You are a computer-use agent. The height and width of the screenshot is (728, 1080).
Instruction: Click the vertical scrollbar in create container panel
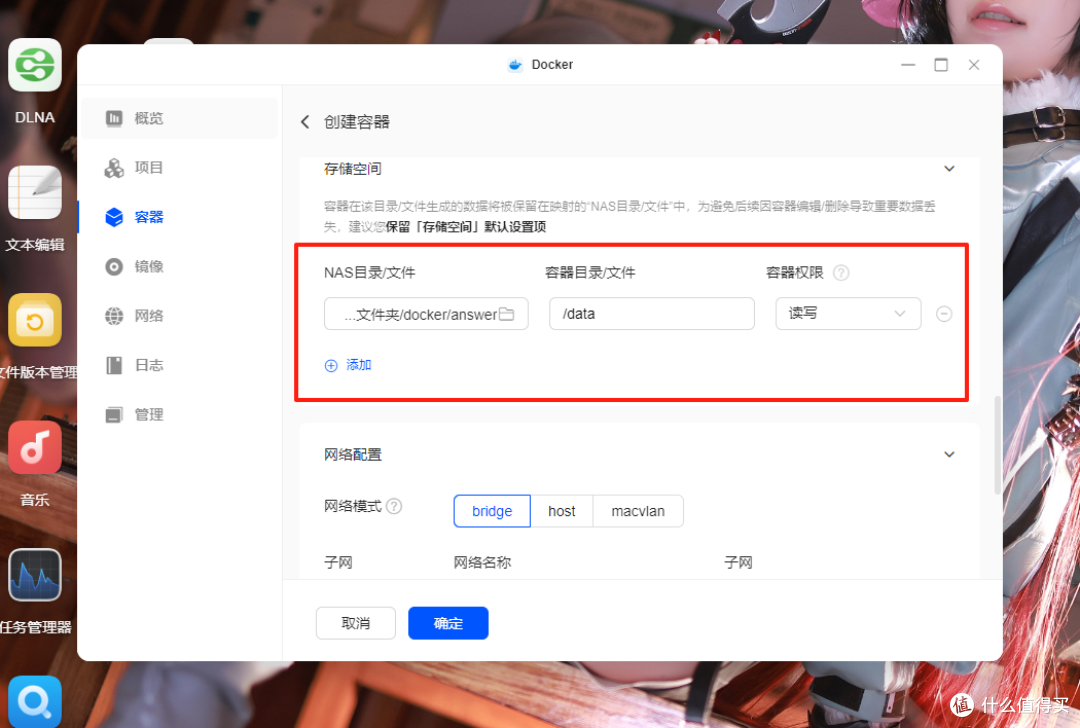[x=997, y=445]
